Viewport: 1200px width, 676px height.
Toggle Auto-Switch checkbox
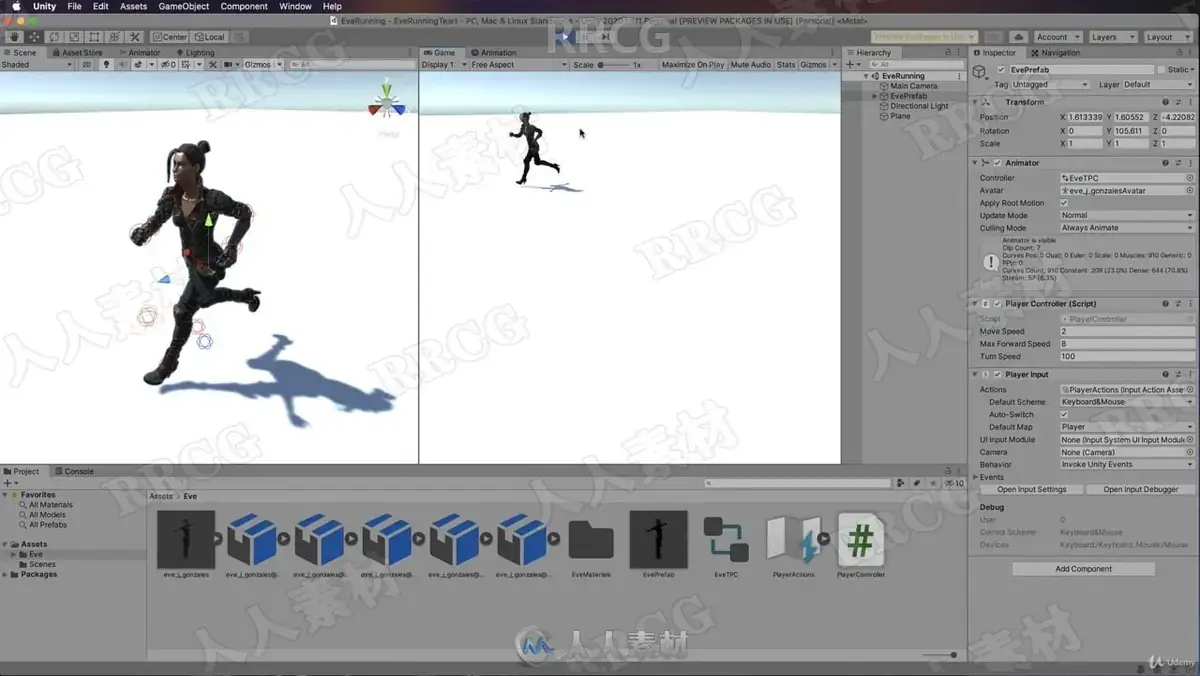coord(1064,414)
